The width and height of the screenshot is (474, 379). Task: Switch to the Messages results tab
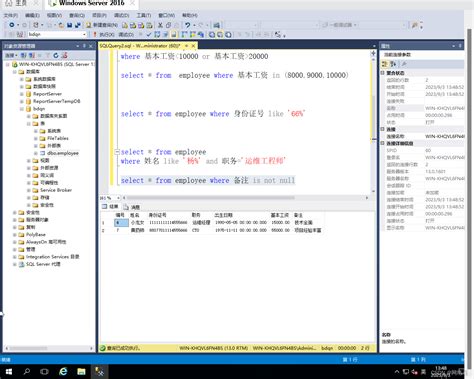click(x=132, y=207)
